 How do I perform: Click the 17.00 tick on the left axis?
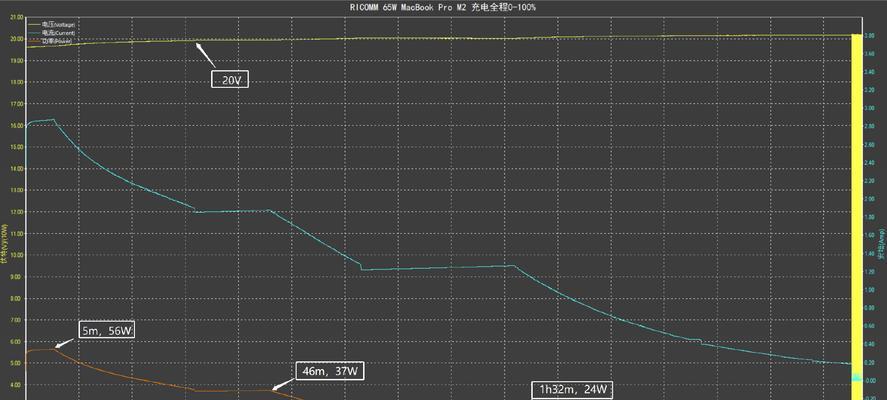[16, 104]
